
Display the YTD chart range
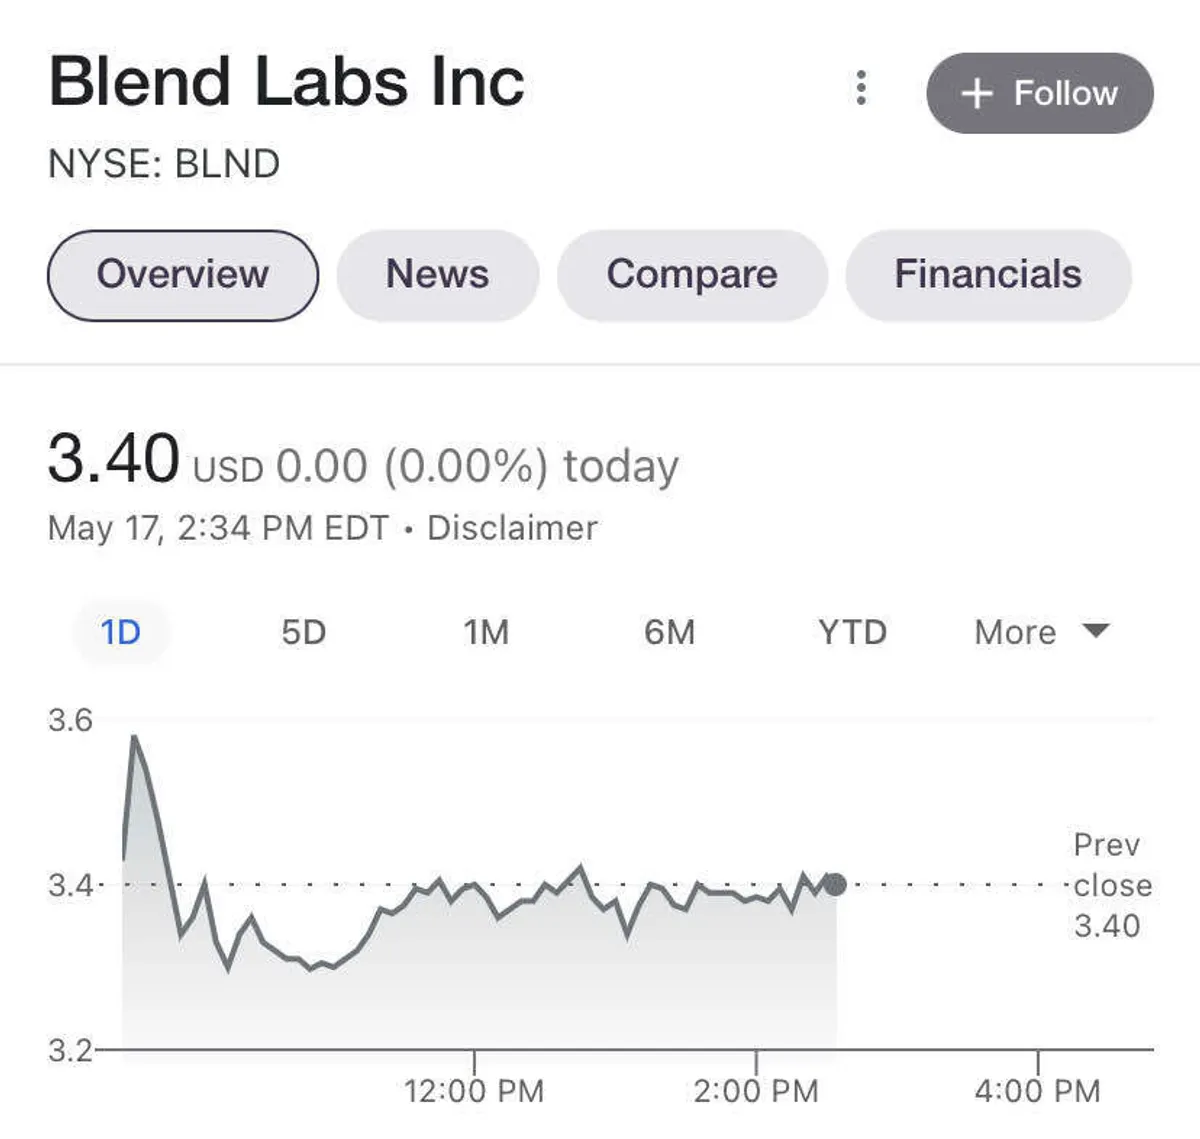[x=852, y=632]
